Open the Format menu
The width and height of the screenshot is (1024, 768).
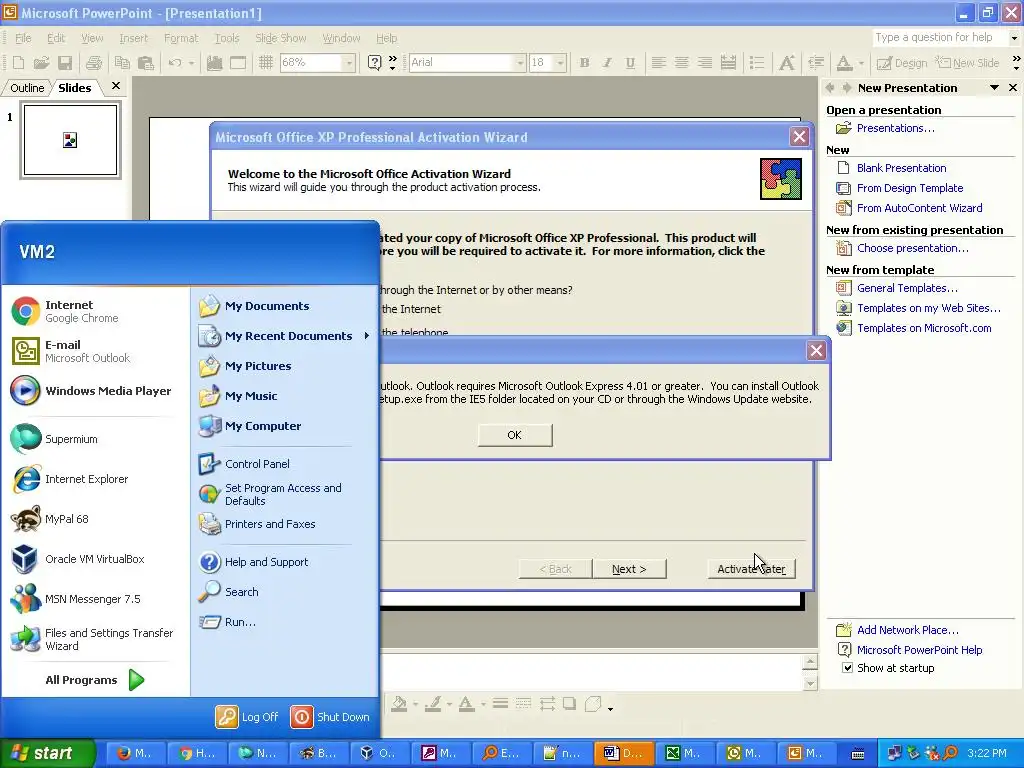[x=181, y=38]
